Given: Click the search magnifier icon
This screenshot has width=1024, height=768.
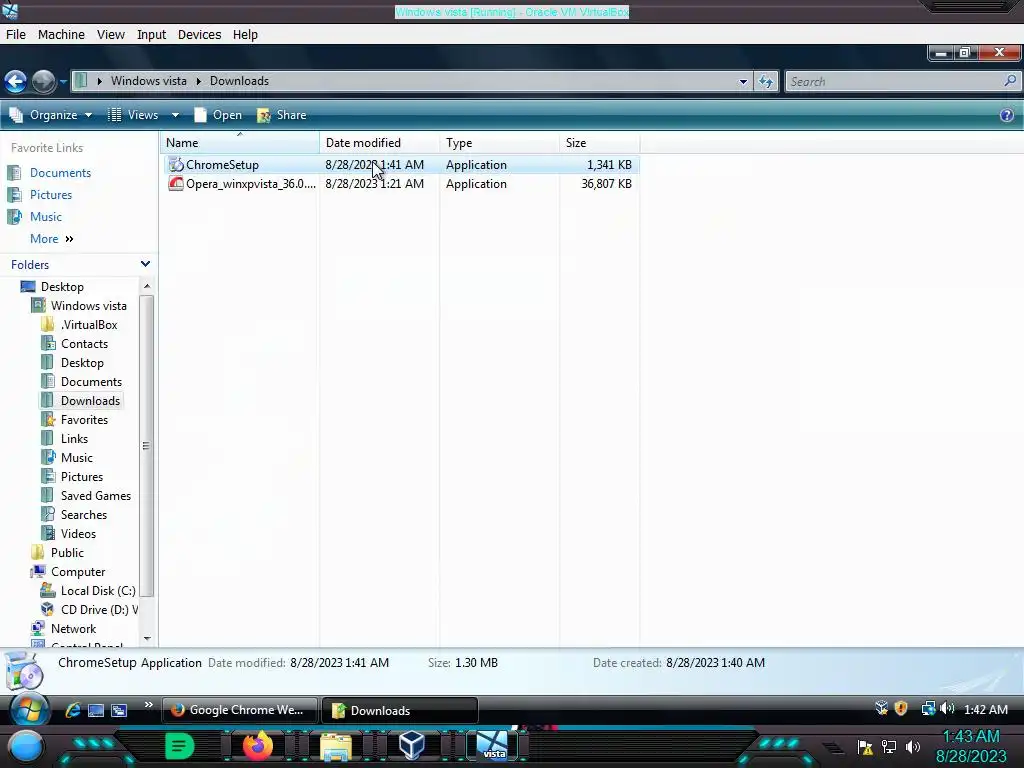Looking at the screenshot, I should tap(1010, 81).
